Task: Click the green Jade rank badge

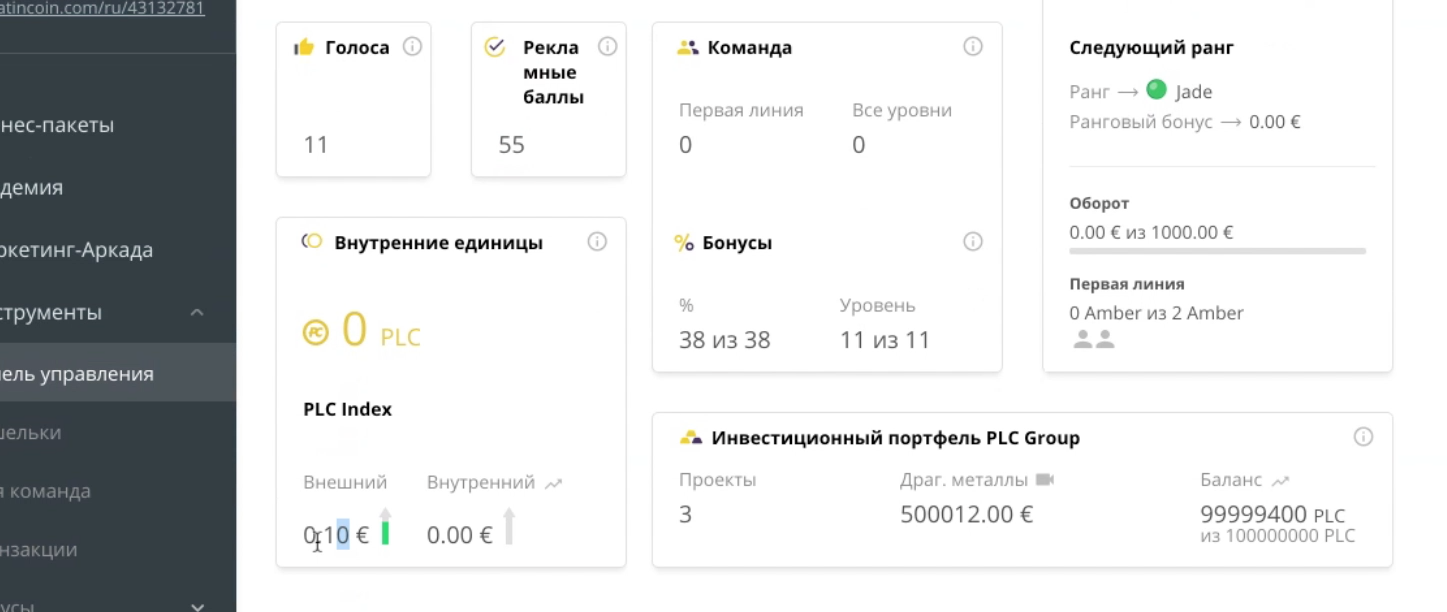Action: [1156, 90]
